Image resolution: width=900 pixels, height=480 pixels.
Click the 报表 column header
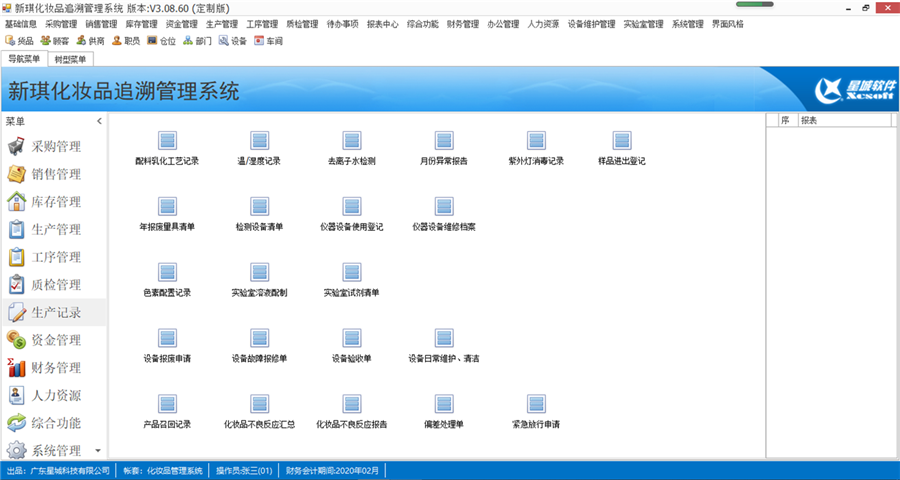(845, 120)
